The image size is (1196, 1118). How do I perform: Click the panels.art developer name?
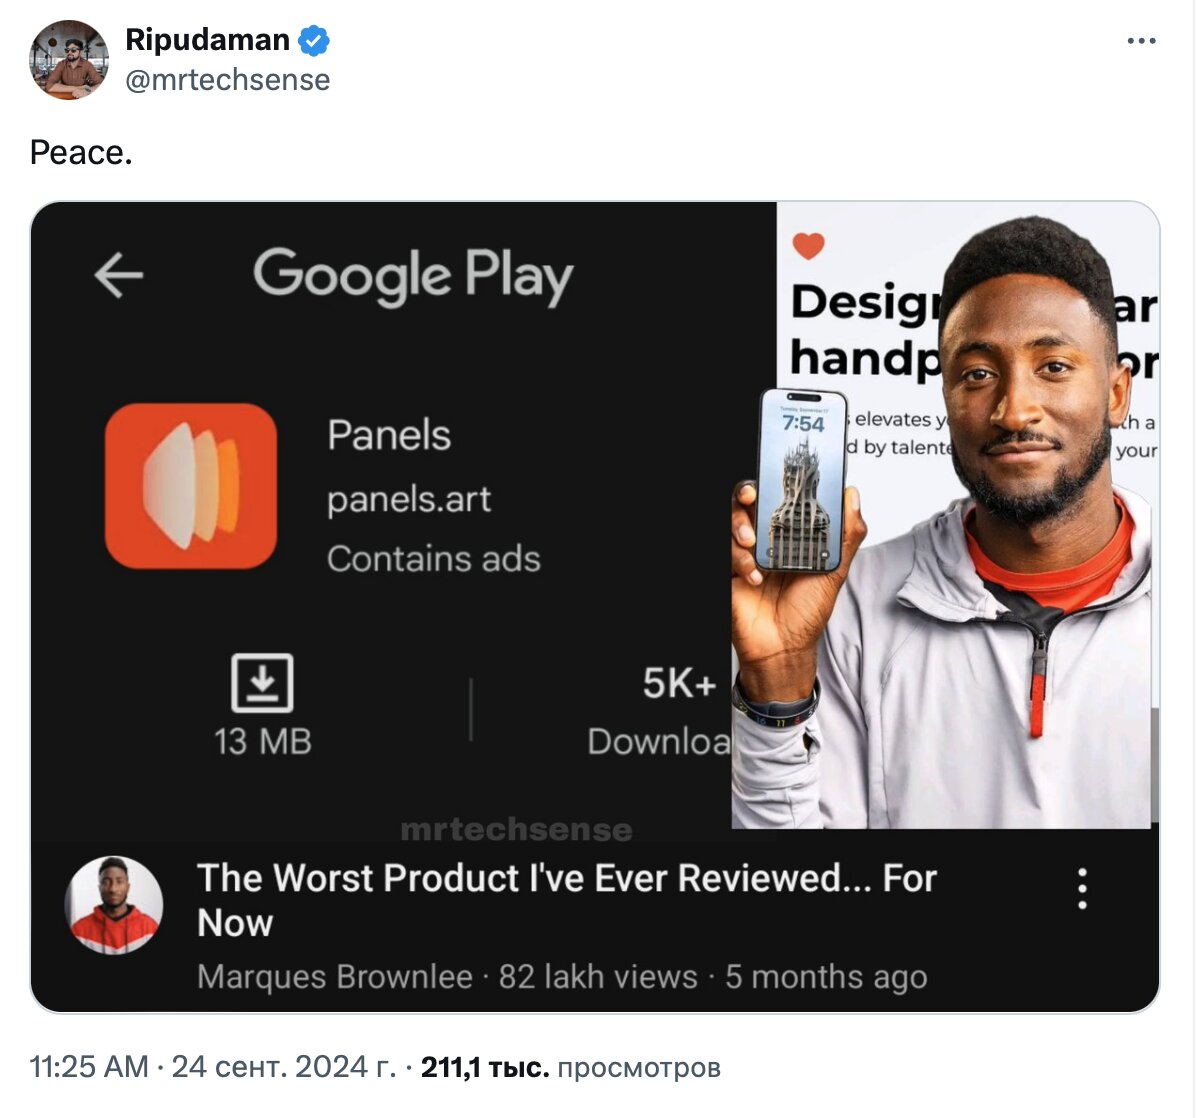tap(409, 500)
